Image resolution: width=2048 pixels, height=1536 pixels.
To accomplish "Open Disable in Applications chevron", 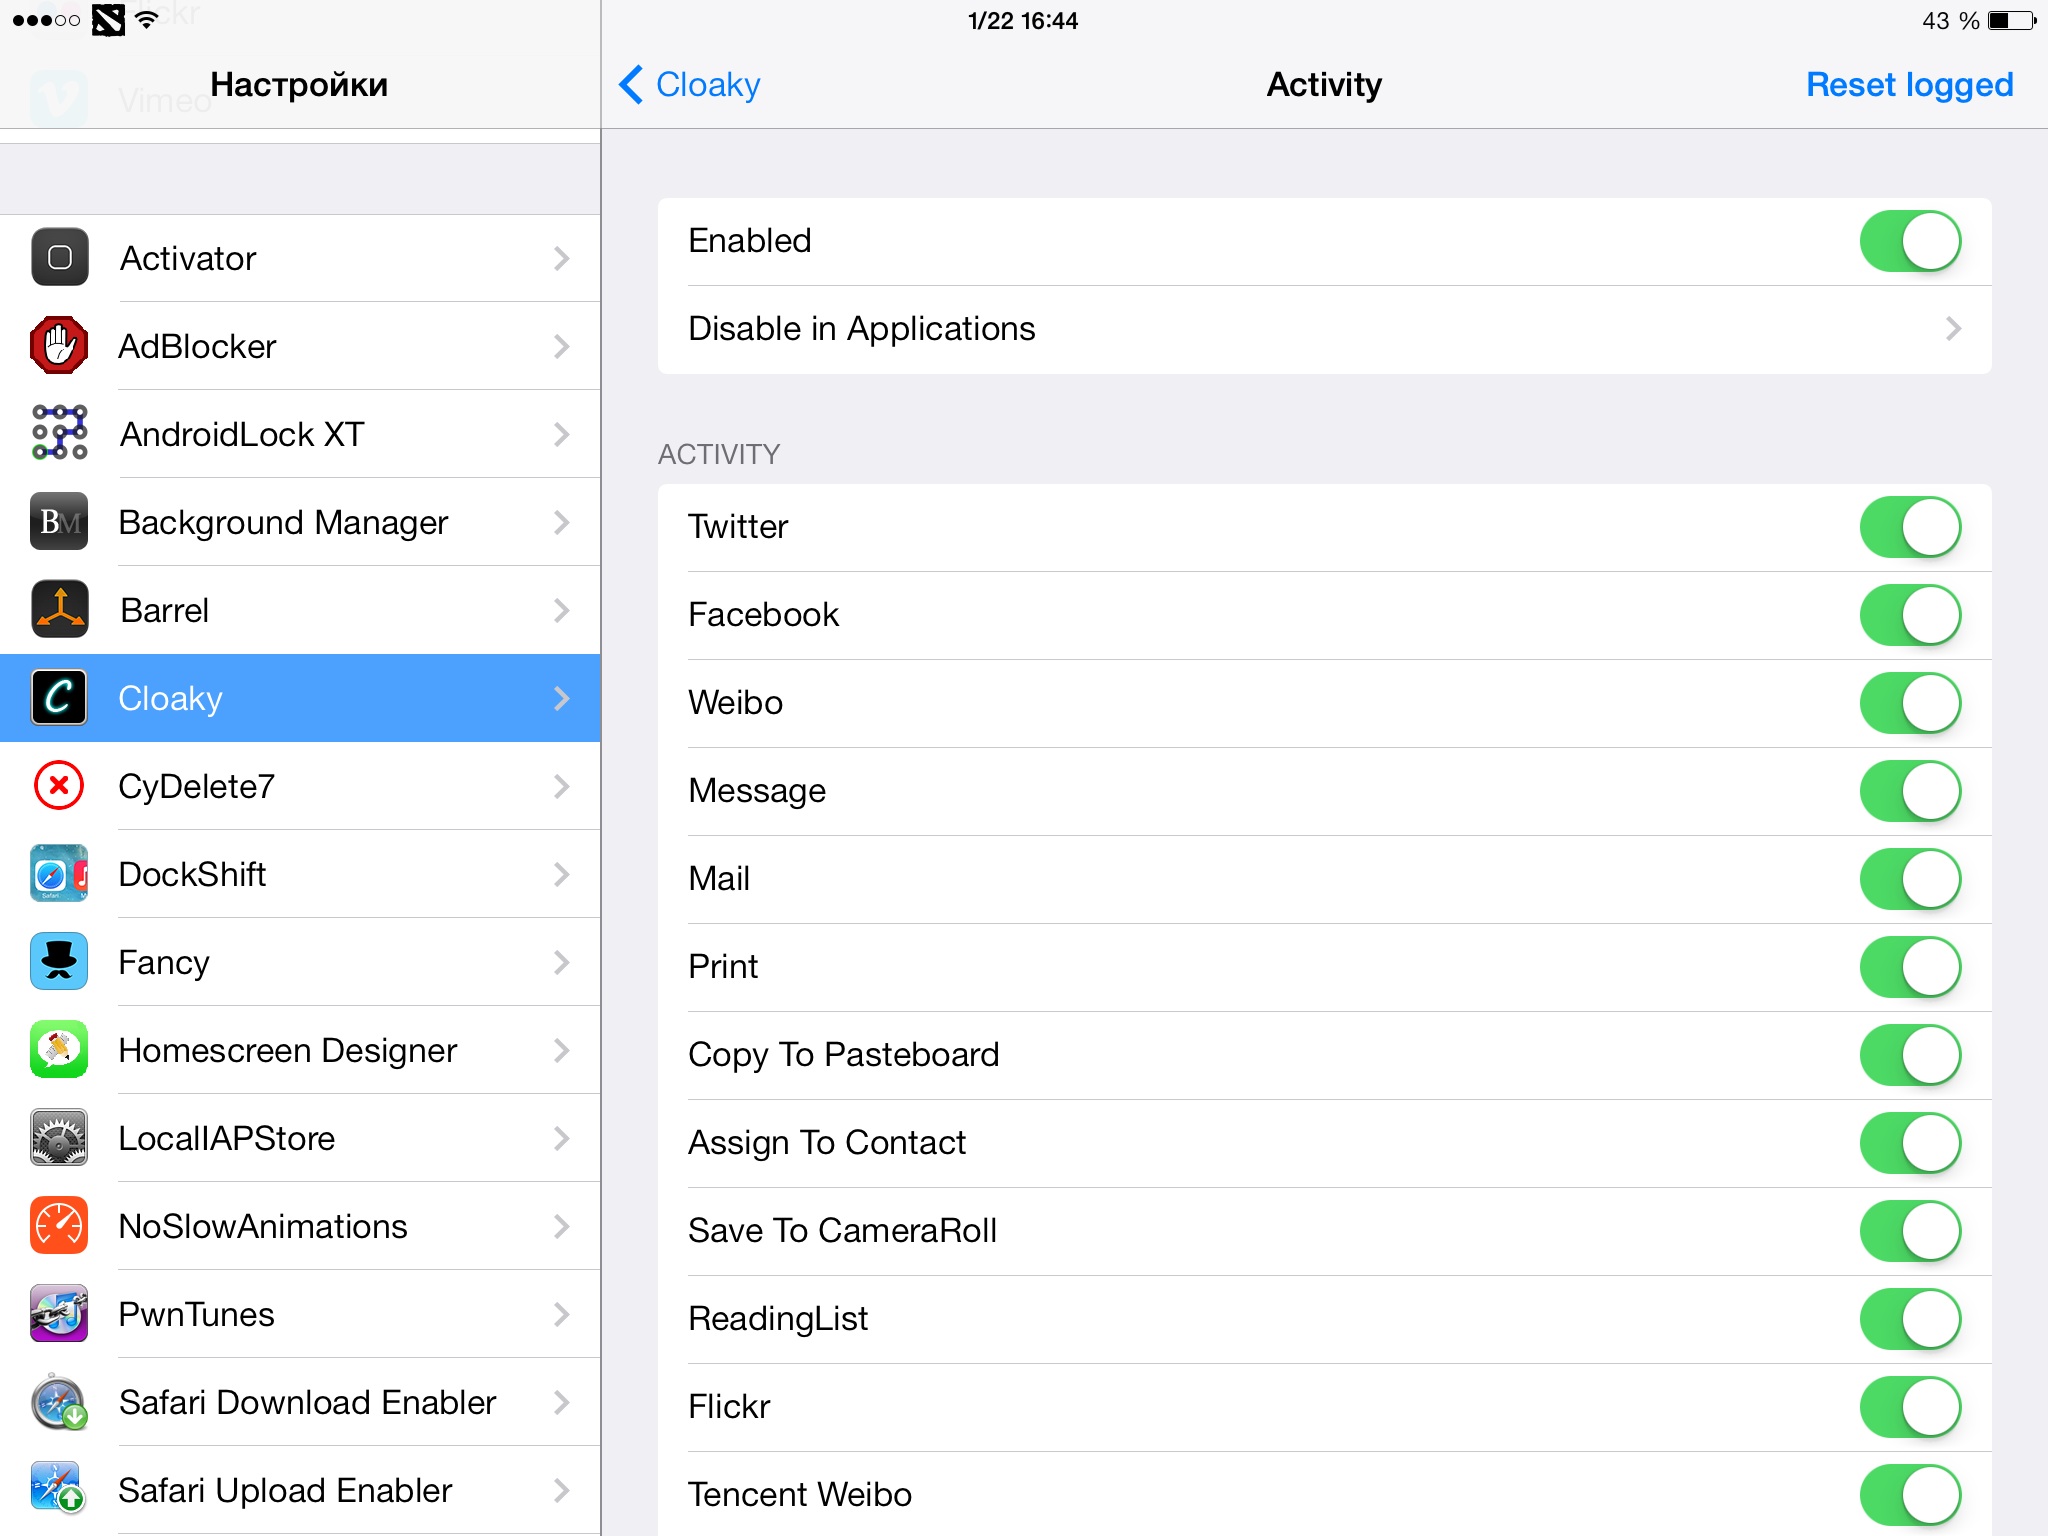I will (1953, 329).
